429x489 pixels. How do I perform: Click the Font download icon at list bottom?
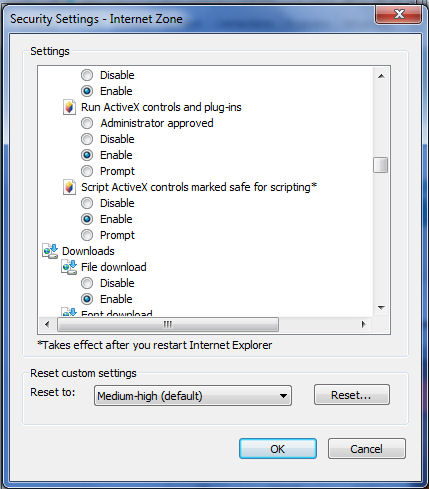[69, 312]
